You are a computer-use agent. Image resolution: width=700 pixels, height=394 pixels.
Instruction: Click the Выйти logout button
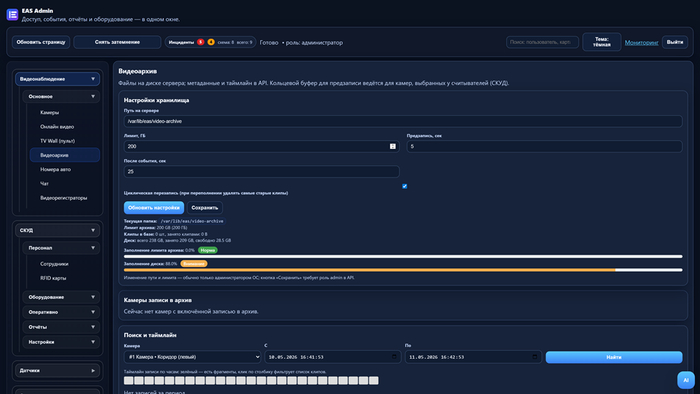(x=675, y=42)
